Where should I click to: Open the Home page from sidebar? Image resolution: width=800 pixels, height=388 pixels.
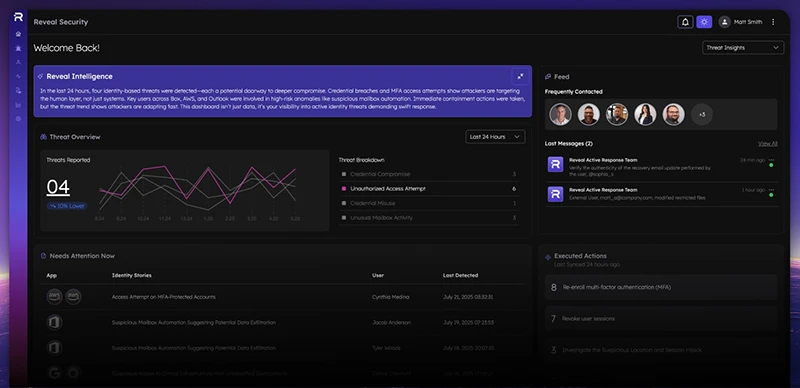(18, 34)
